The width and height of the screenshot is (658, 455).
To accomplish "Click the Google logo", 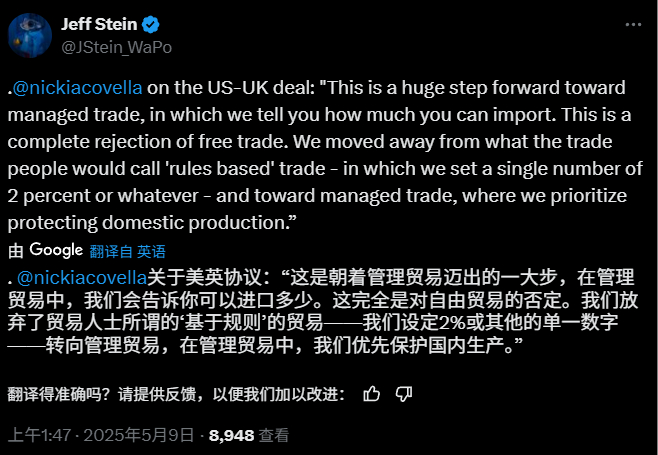I will pyautogui.click(x=56, y=249).
